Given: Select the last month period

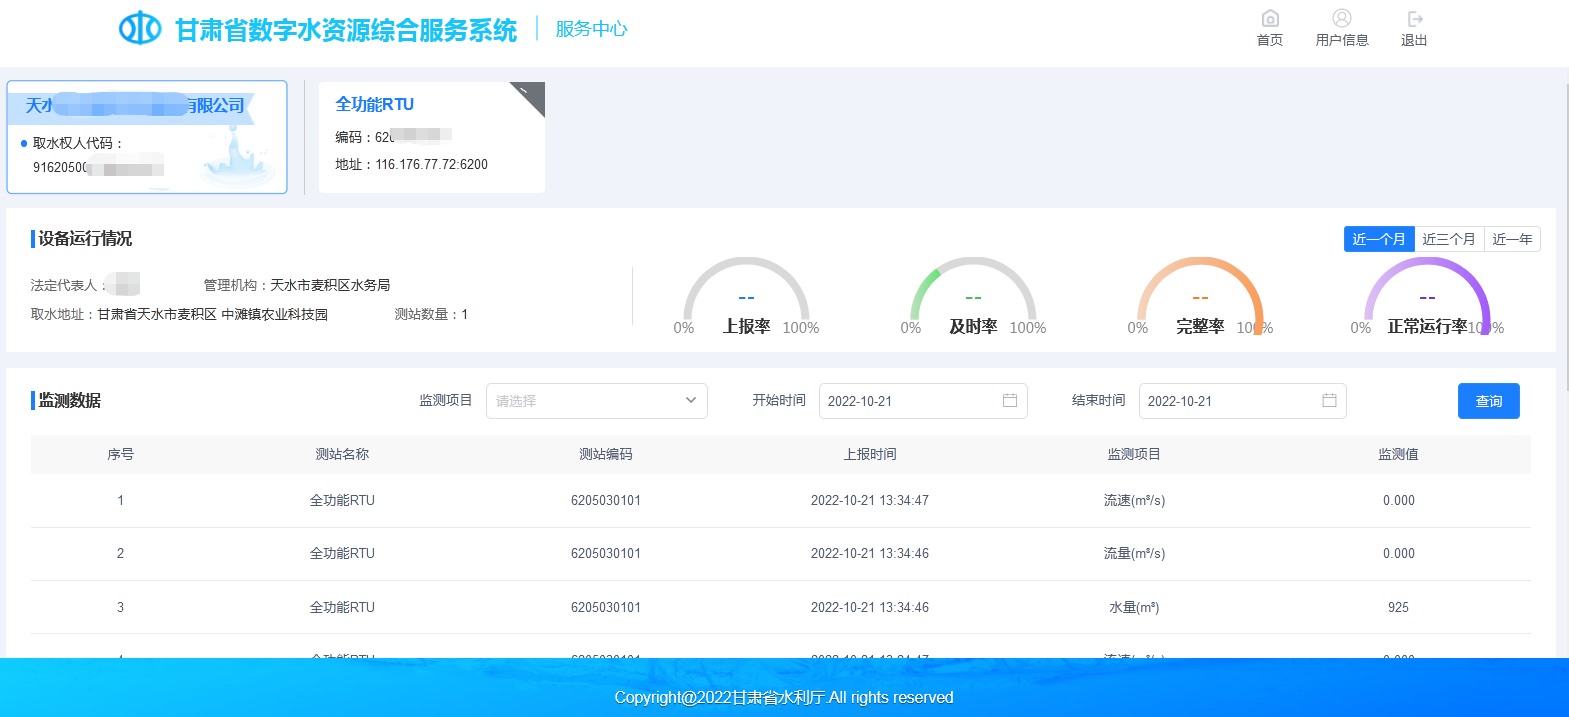Looking at the screenshot, I should (x=1378, y=239).
